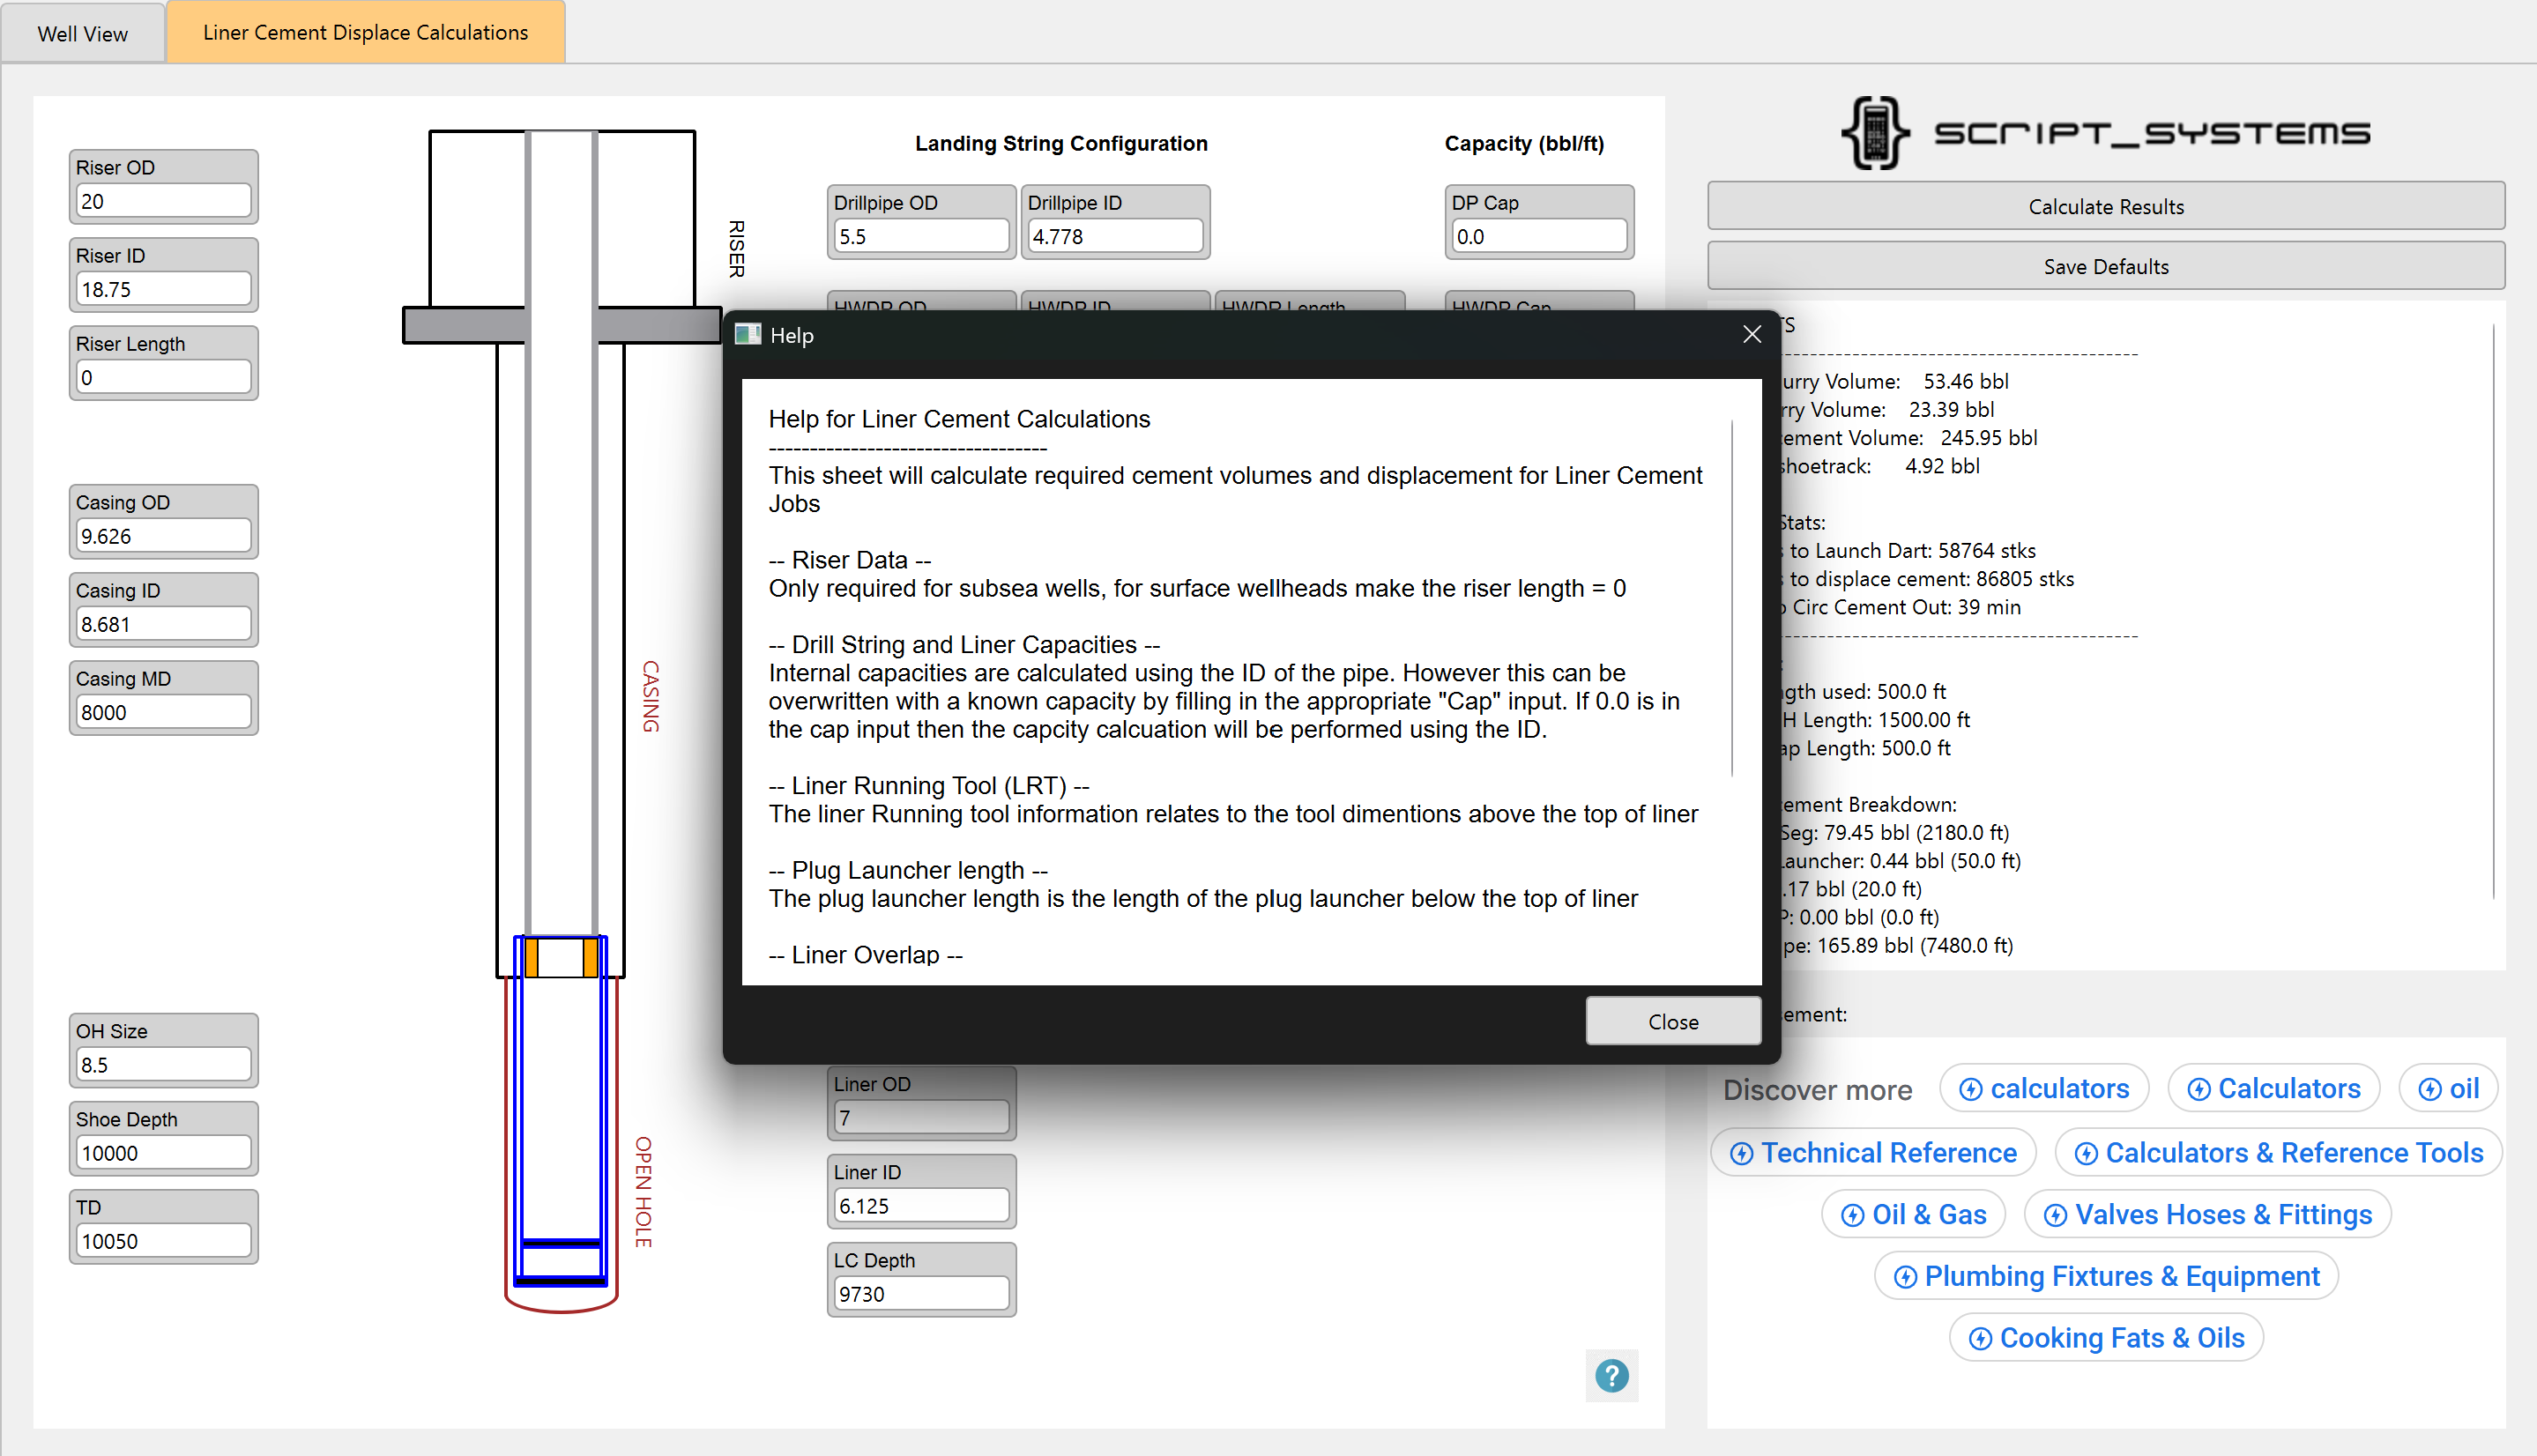Click the Calculate Results button
Image resolution: width=2537 pixels, height=1456 pixels.
pos(2105,206)
